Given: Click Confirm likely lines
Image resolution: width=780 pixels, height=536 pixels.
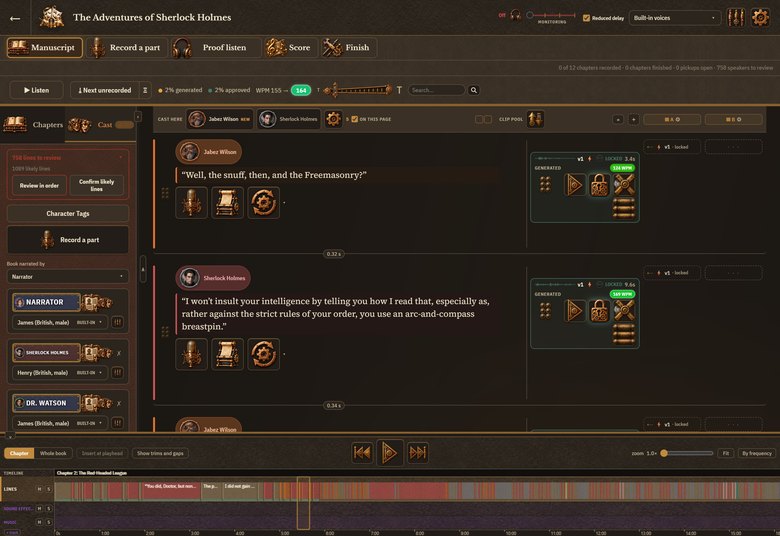Looking at the screenshot, I should [97, 185].
